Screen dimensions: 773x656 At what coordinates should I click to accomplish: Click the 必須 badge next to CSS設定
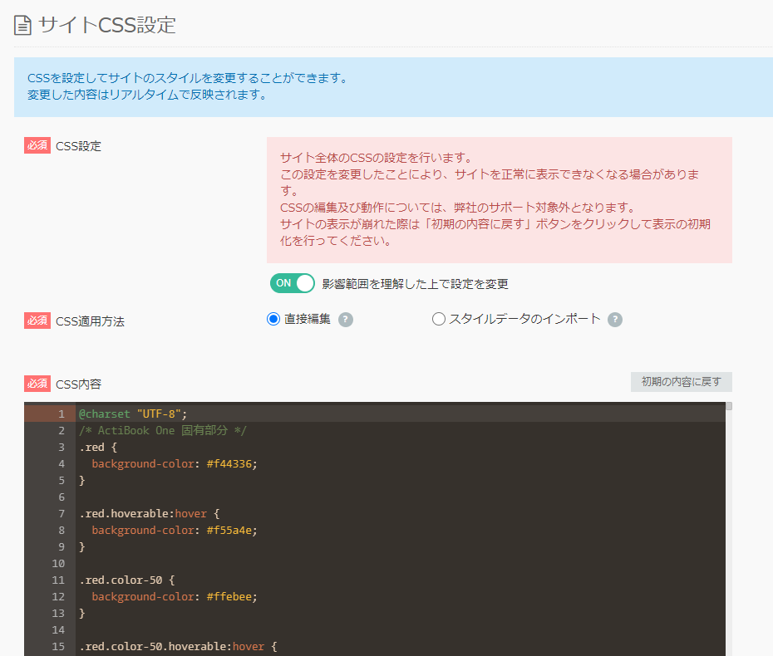[x=37, y=145]
